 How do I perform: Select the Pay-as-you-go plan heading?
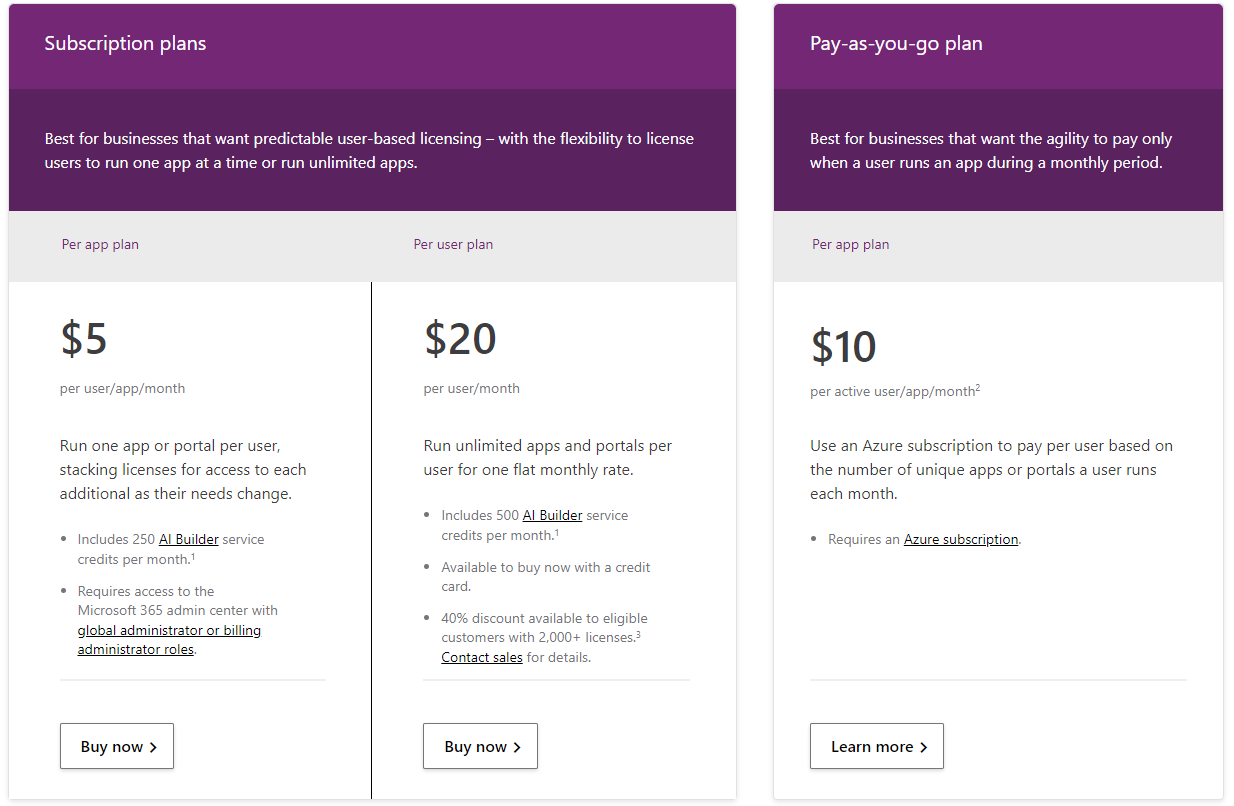pyautogui.click(x=896, y=44)
